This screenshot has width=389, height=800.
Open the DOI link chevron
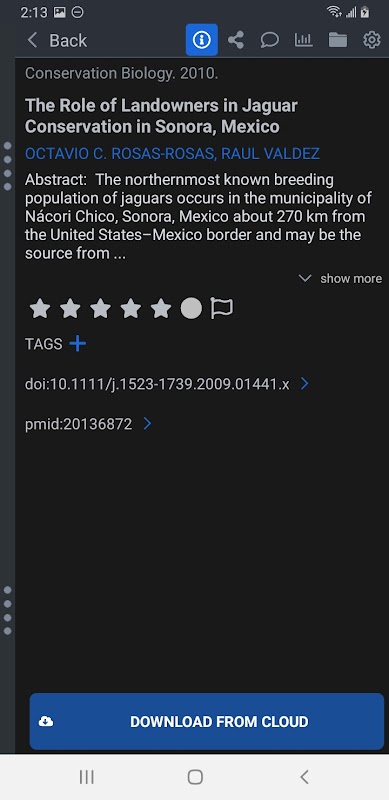(305, 384)
